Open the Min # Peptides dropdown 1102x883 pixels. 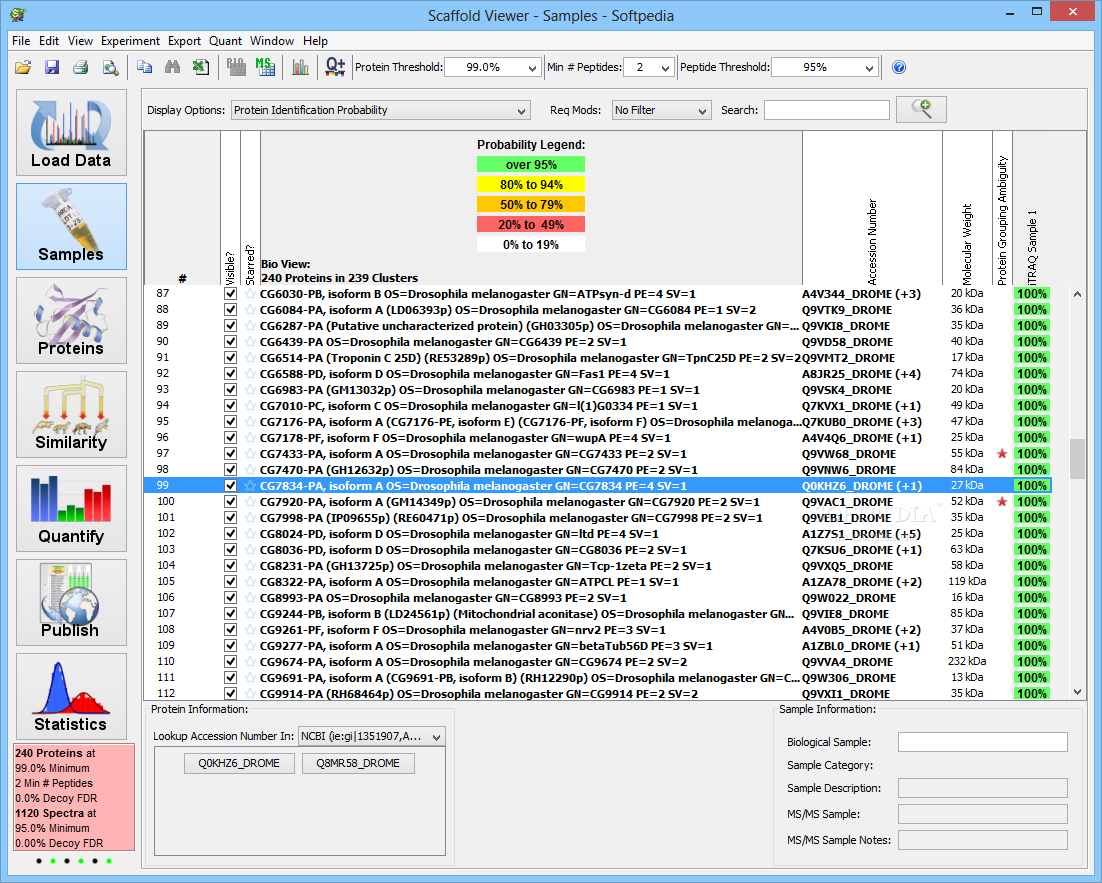coord(665,67)
